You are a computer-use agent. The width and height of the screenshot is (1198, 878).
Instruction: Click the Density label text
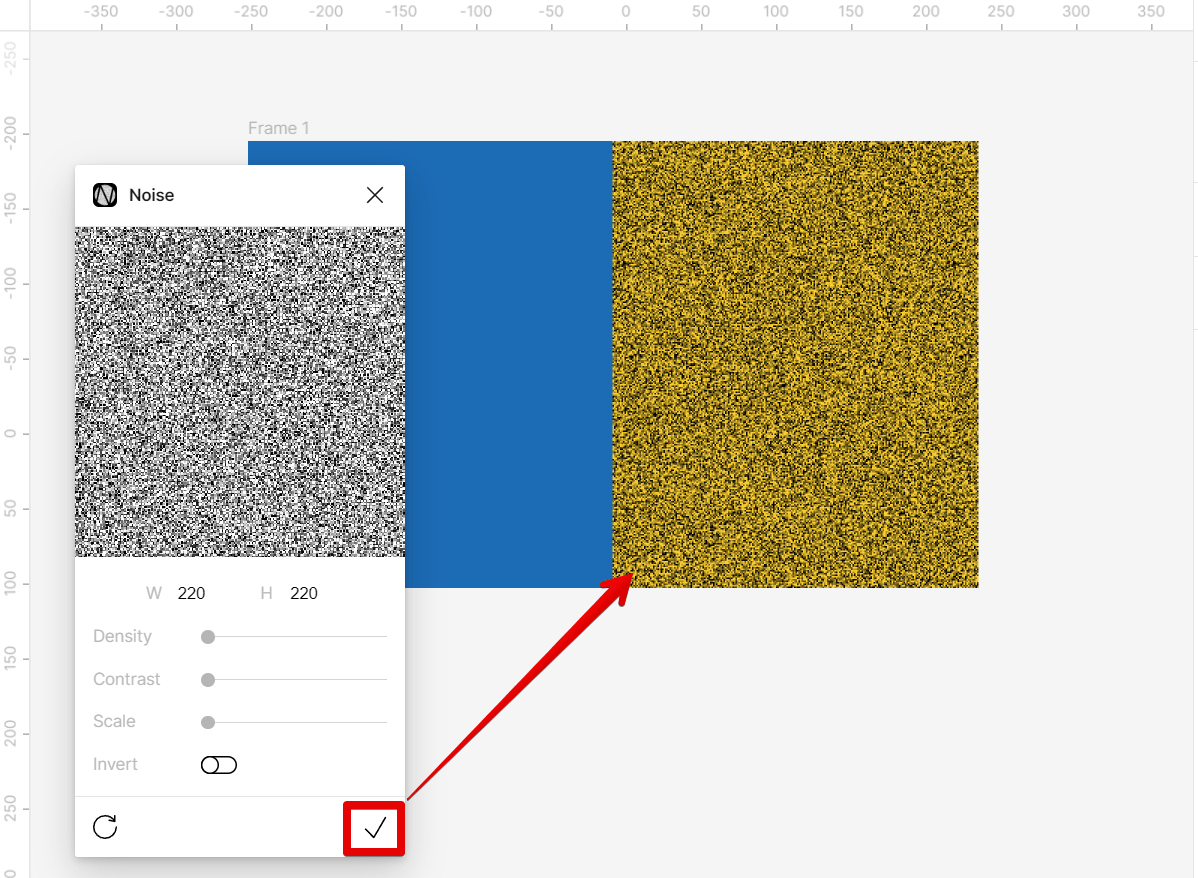point(122,636)
